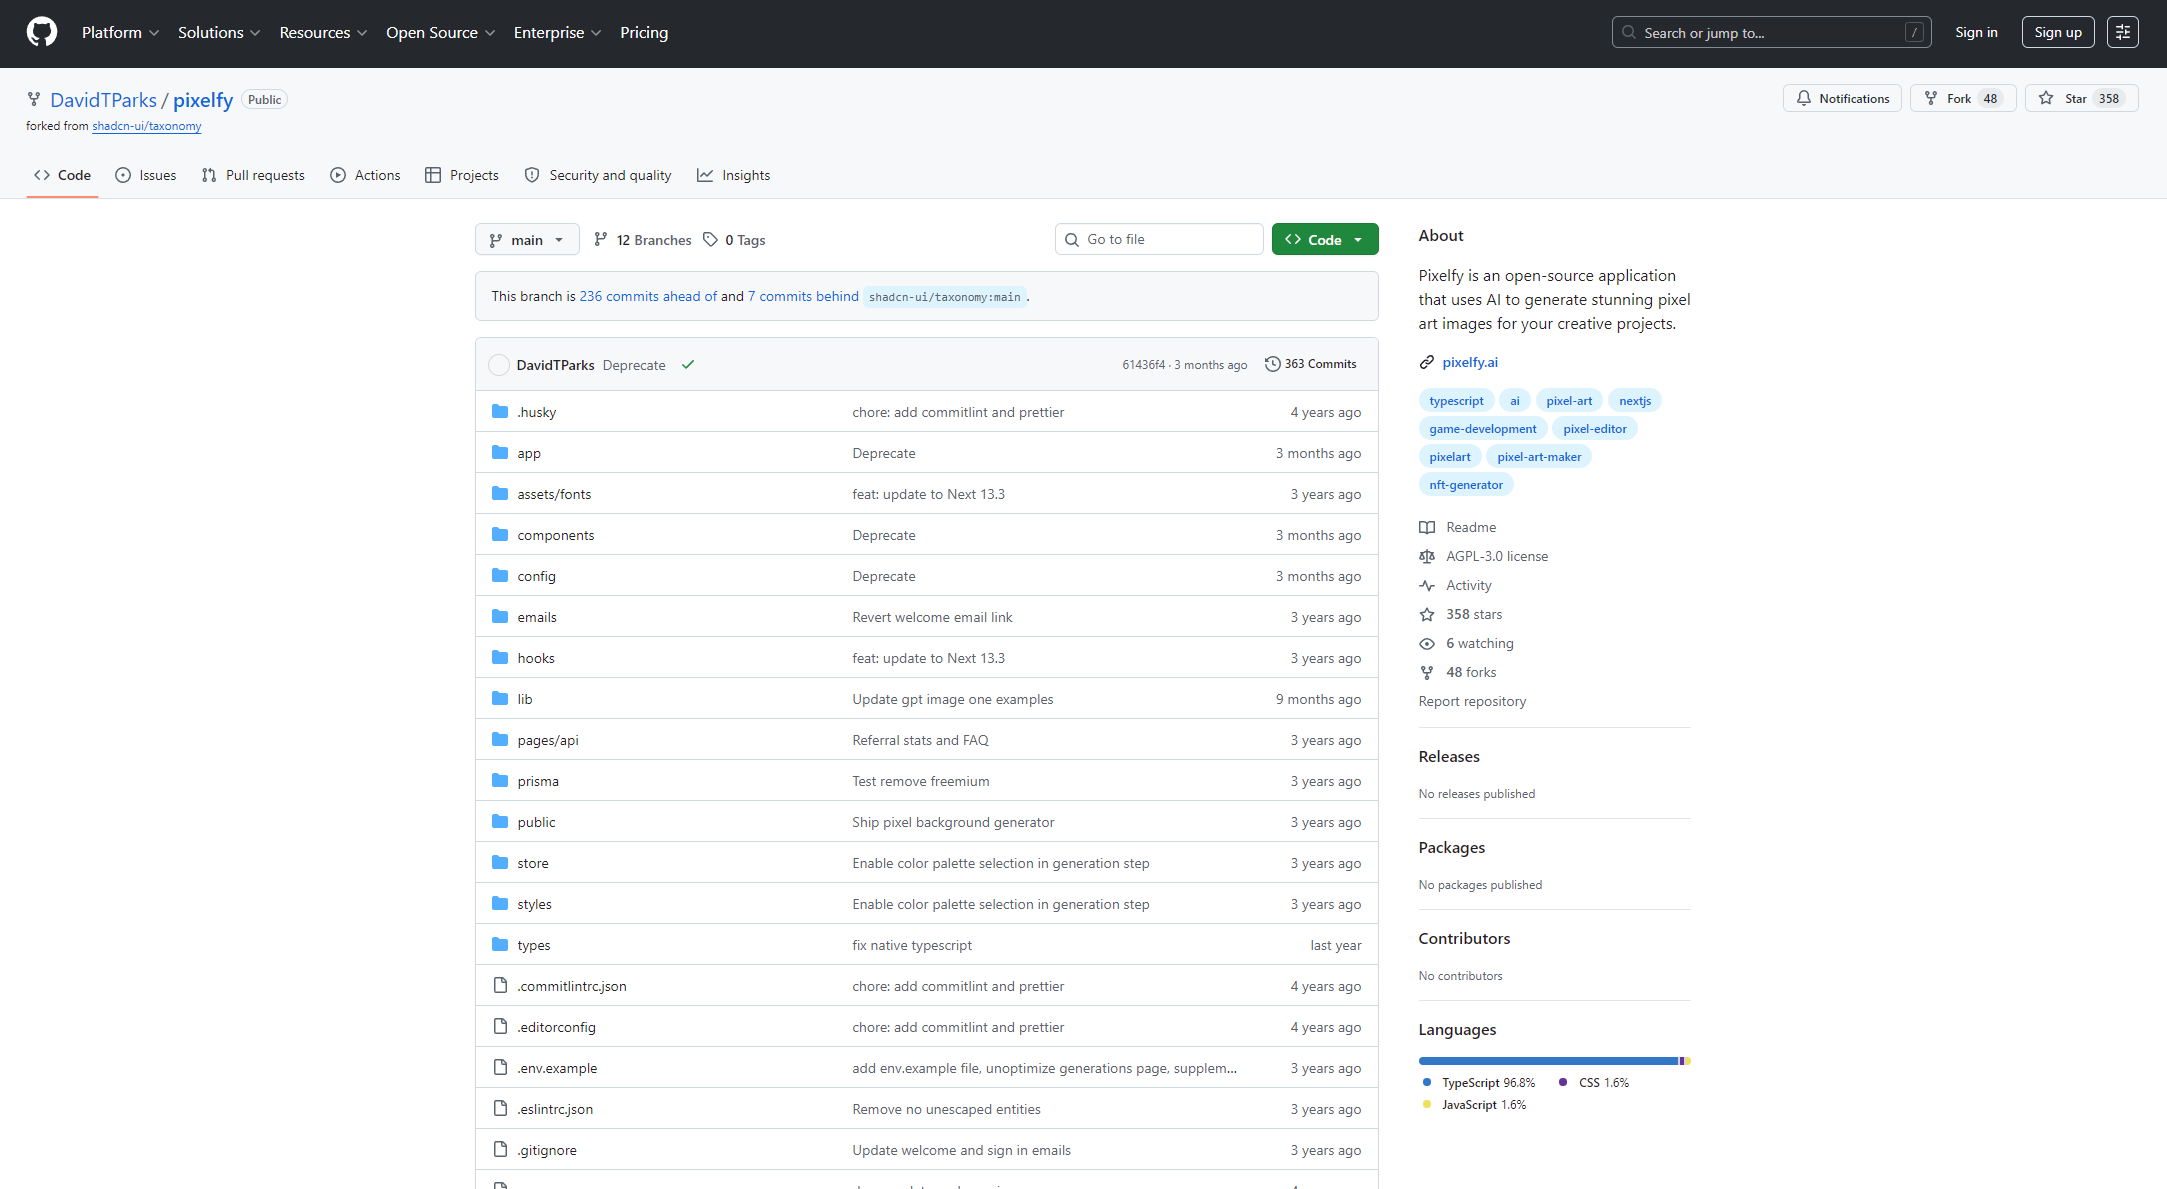Click the search magnifier icon in header

click(x=1629, y=33)
